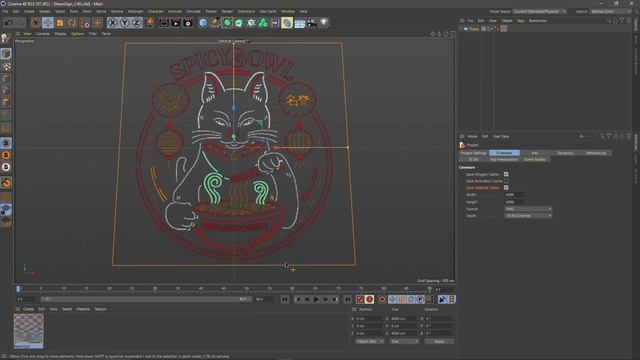Open the MoGraph menu
This screenshot has height=360, width=640.
(136, 11)
